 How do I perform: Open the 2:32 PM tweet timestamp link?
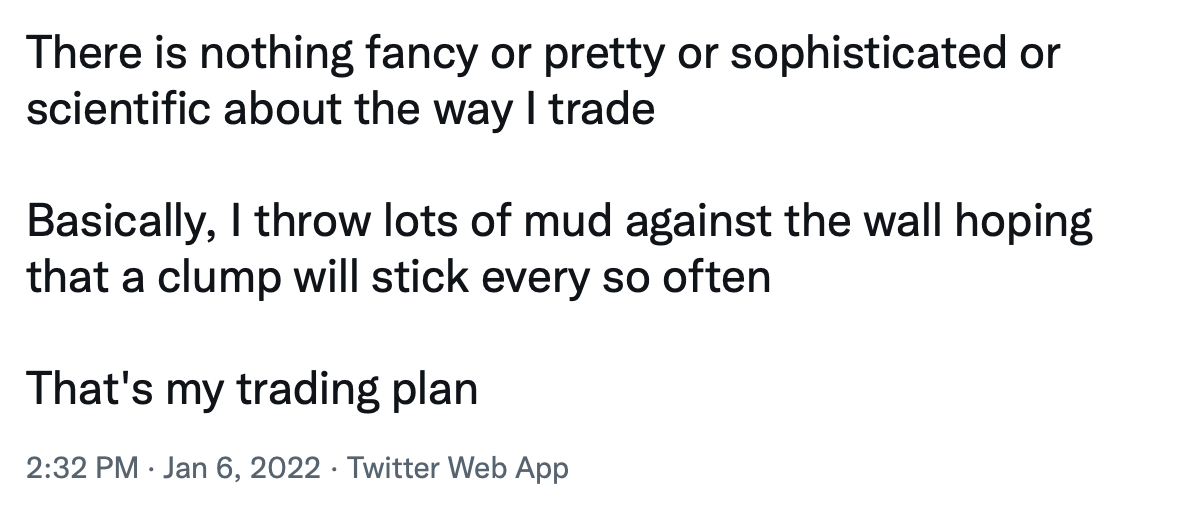click(x=83, y=468)
